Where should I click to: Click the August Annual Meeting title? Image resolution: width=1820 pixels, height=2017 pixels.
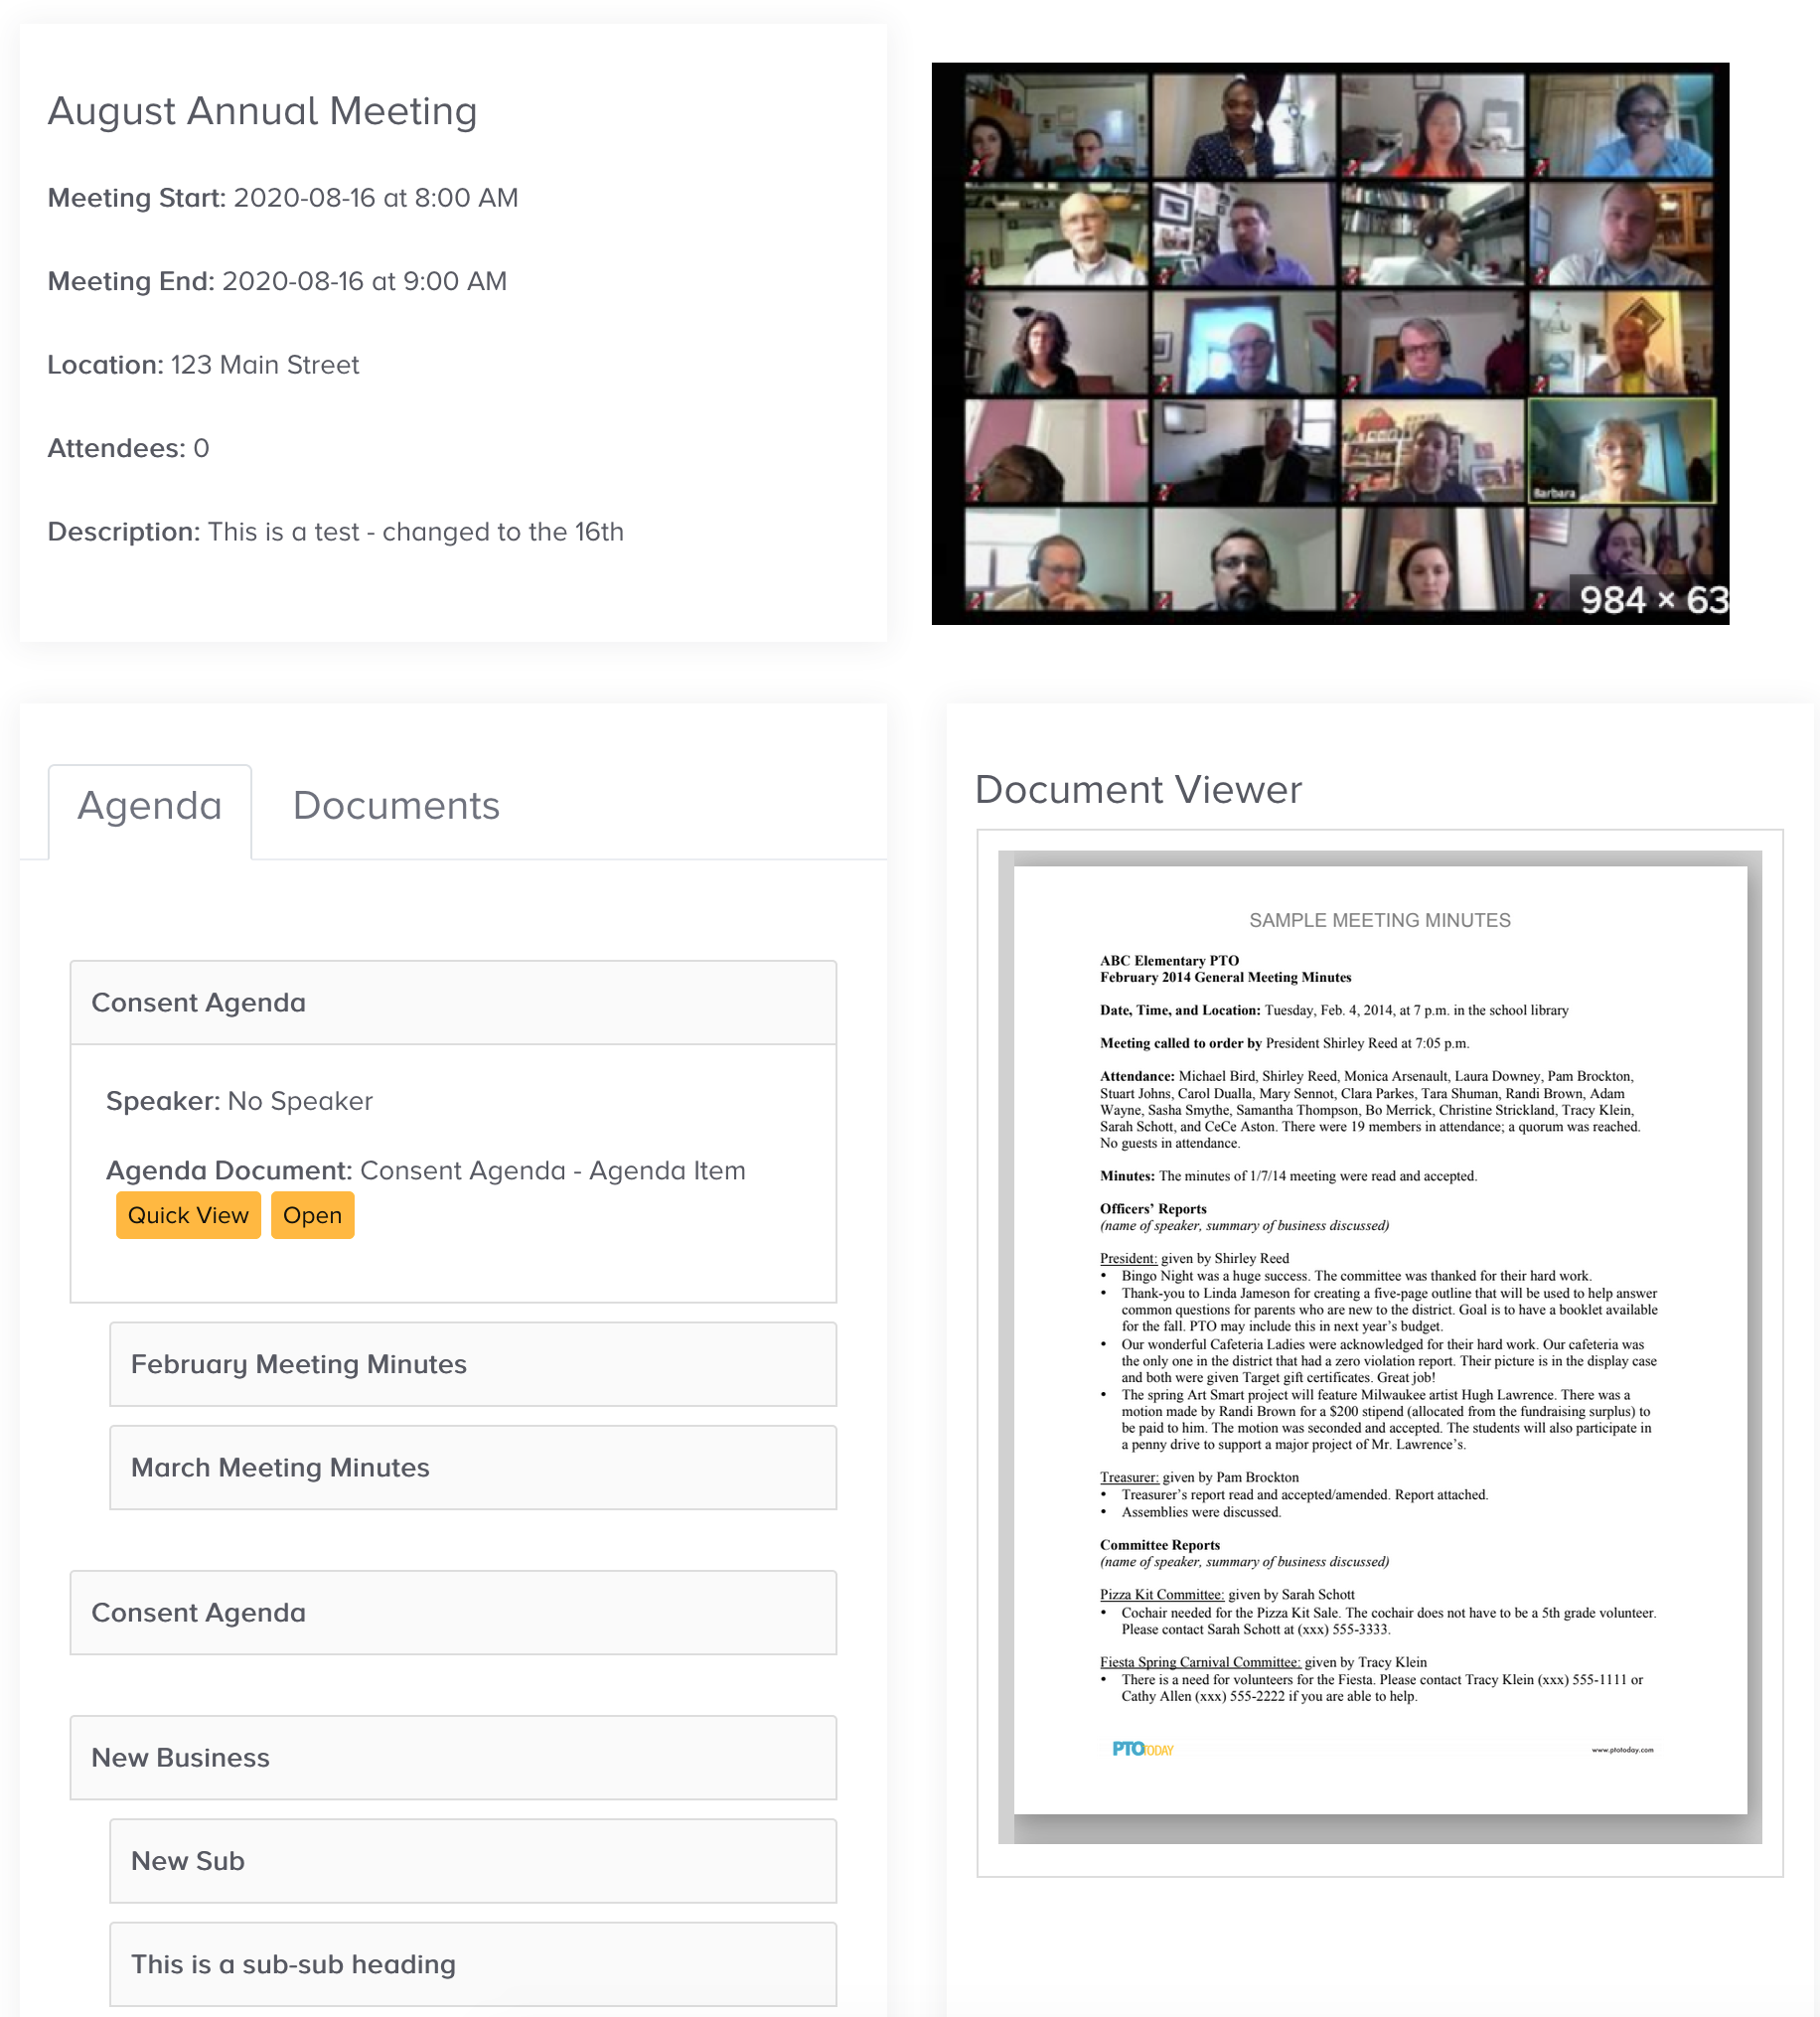click(x=262, y=111)
